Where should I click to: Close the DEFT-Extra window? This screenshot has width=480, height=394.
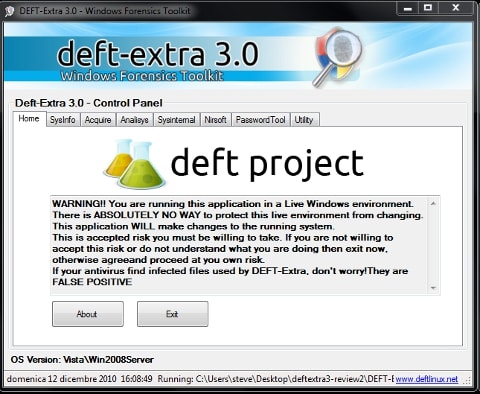click(456, 8)
